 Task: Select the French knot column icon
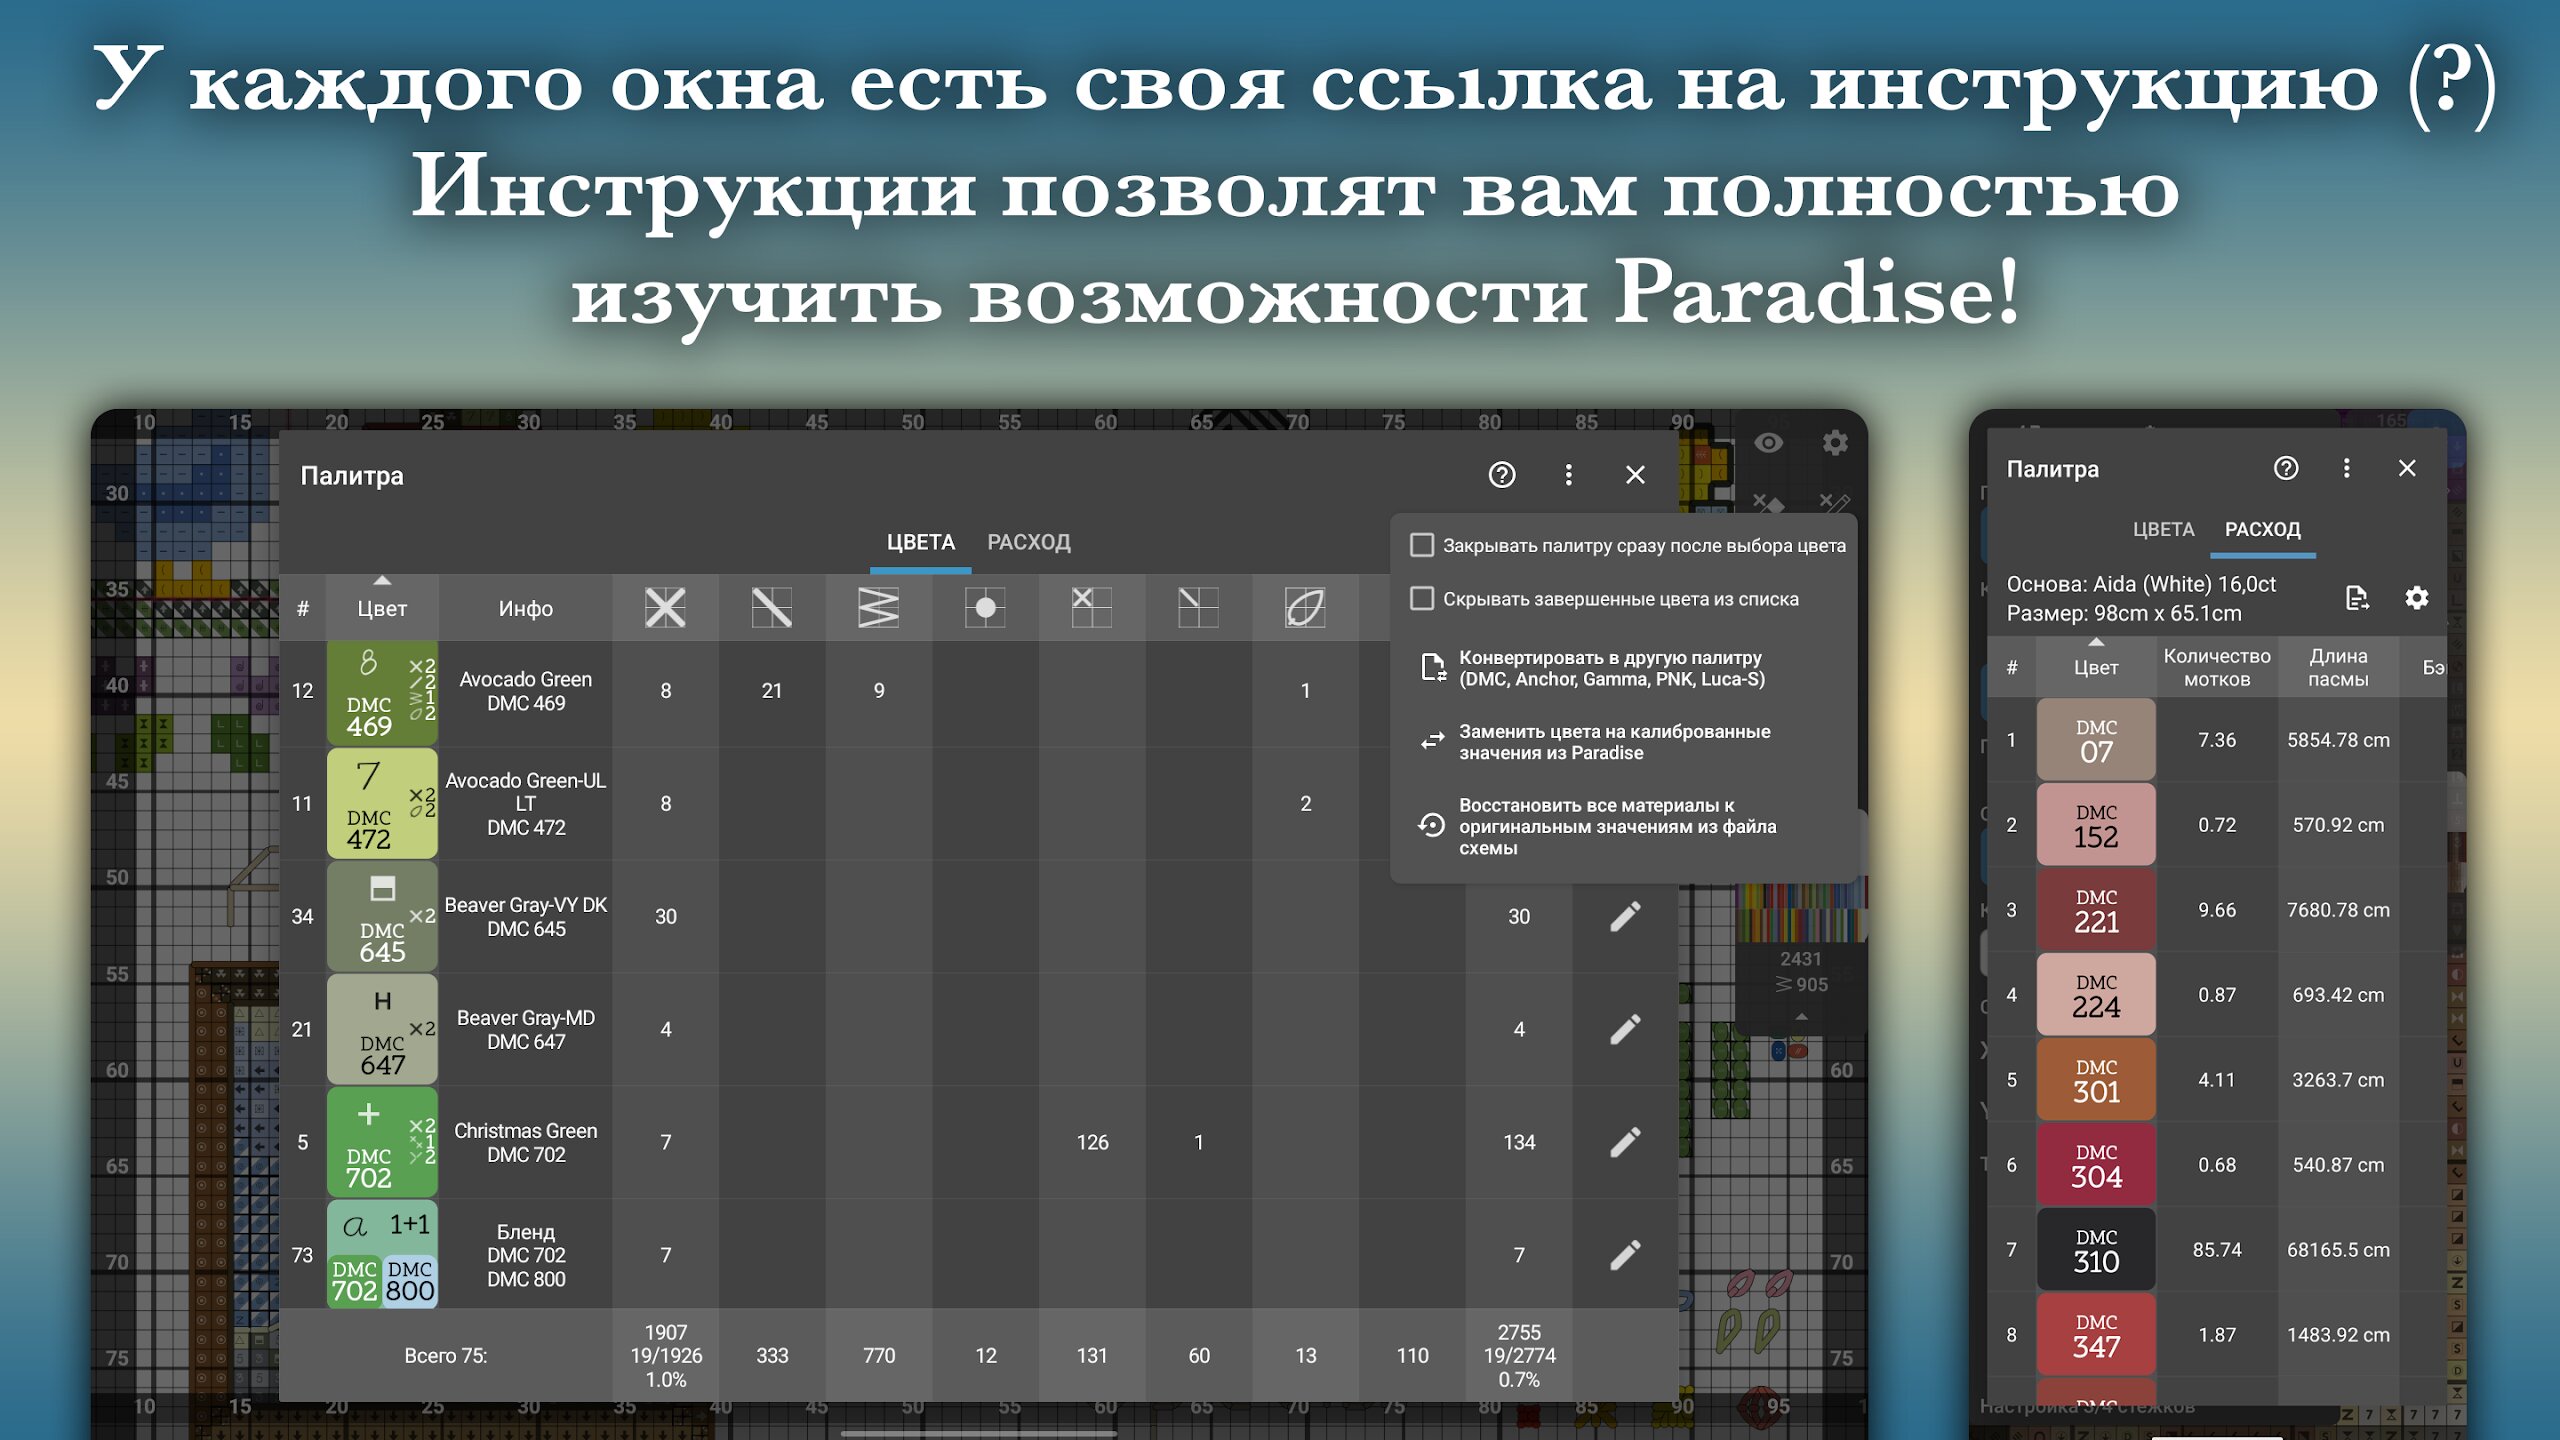tap(985, 607)
